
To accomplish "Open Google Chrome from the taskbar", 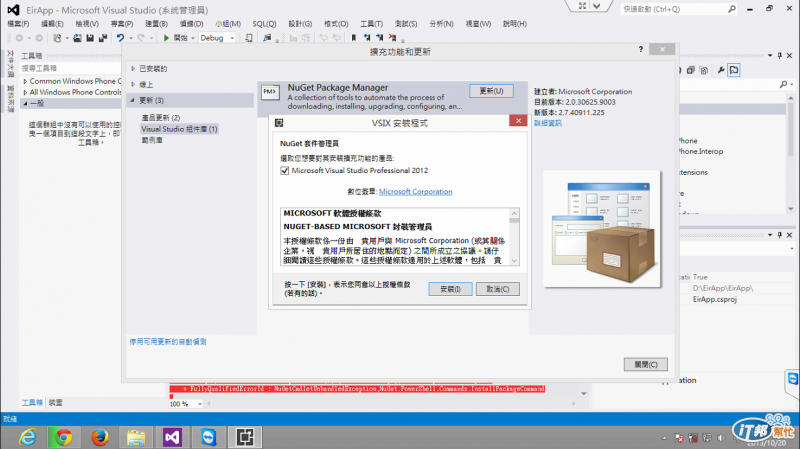I will pyautogui.click(x=63, y=437).
